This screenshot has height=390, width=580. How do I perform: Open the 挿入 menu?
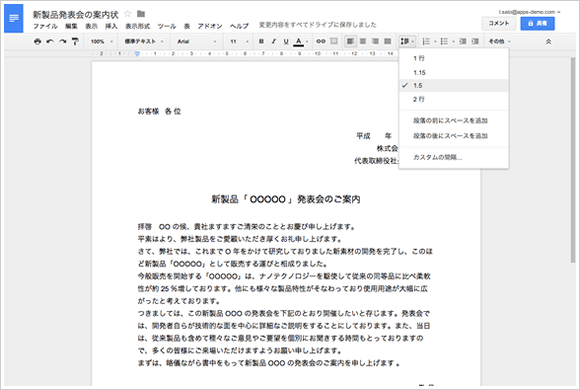(111, 26)
